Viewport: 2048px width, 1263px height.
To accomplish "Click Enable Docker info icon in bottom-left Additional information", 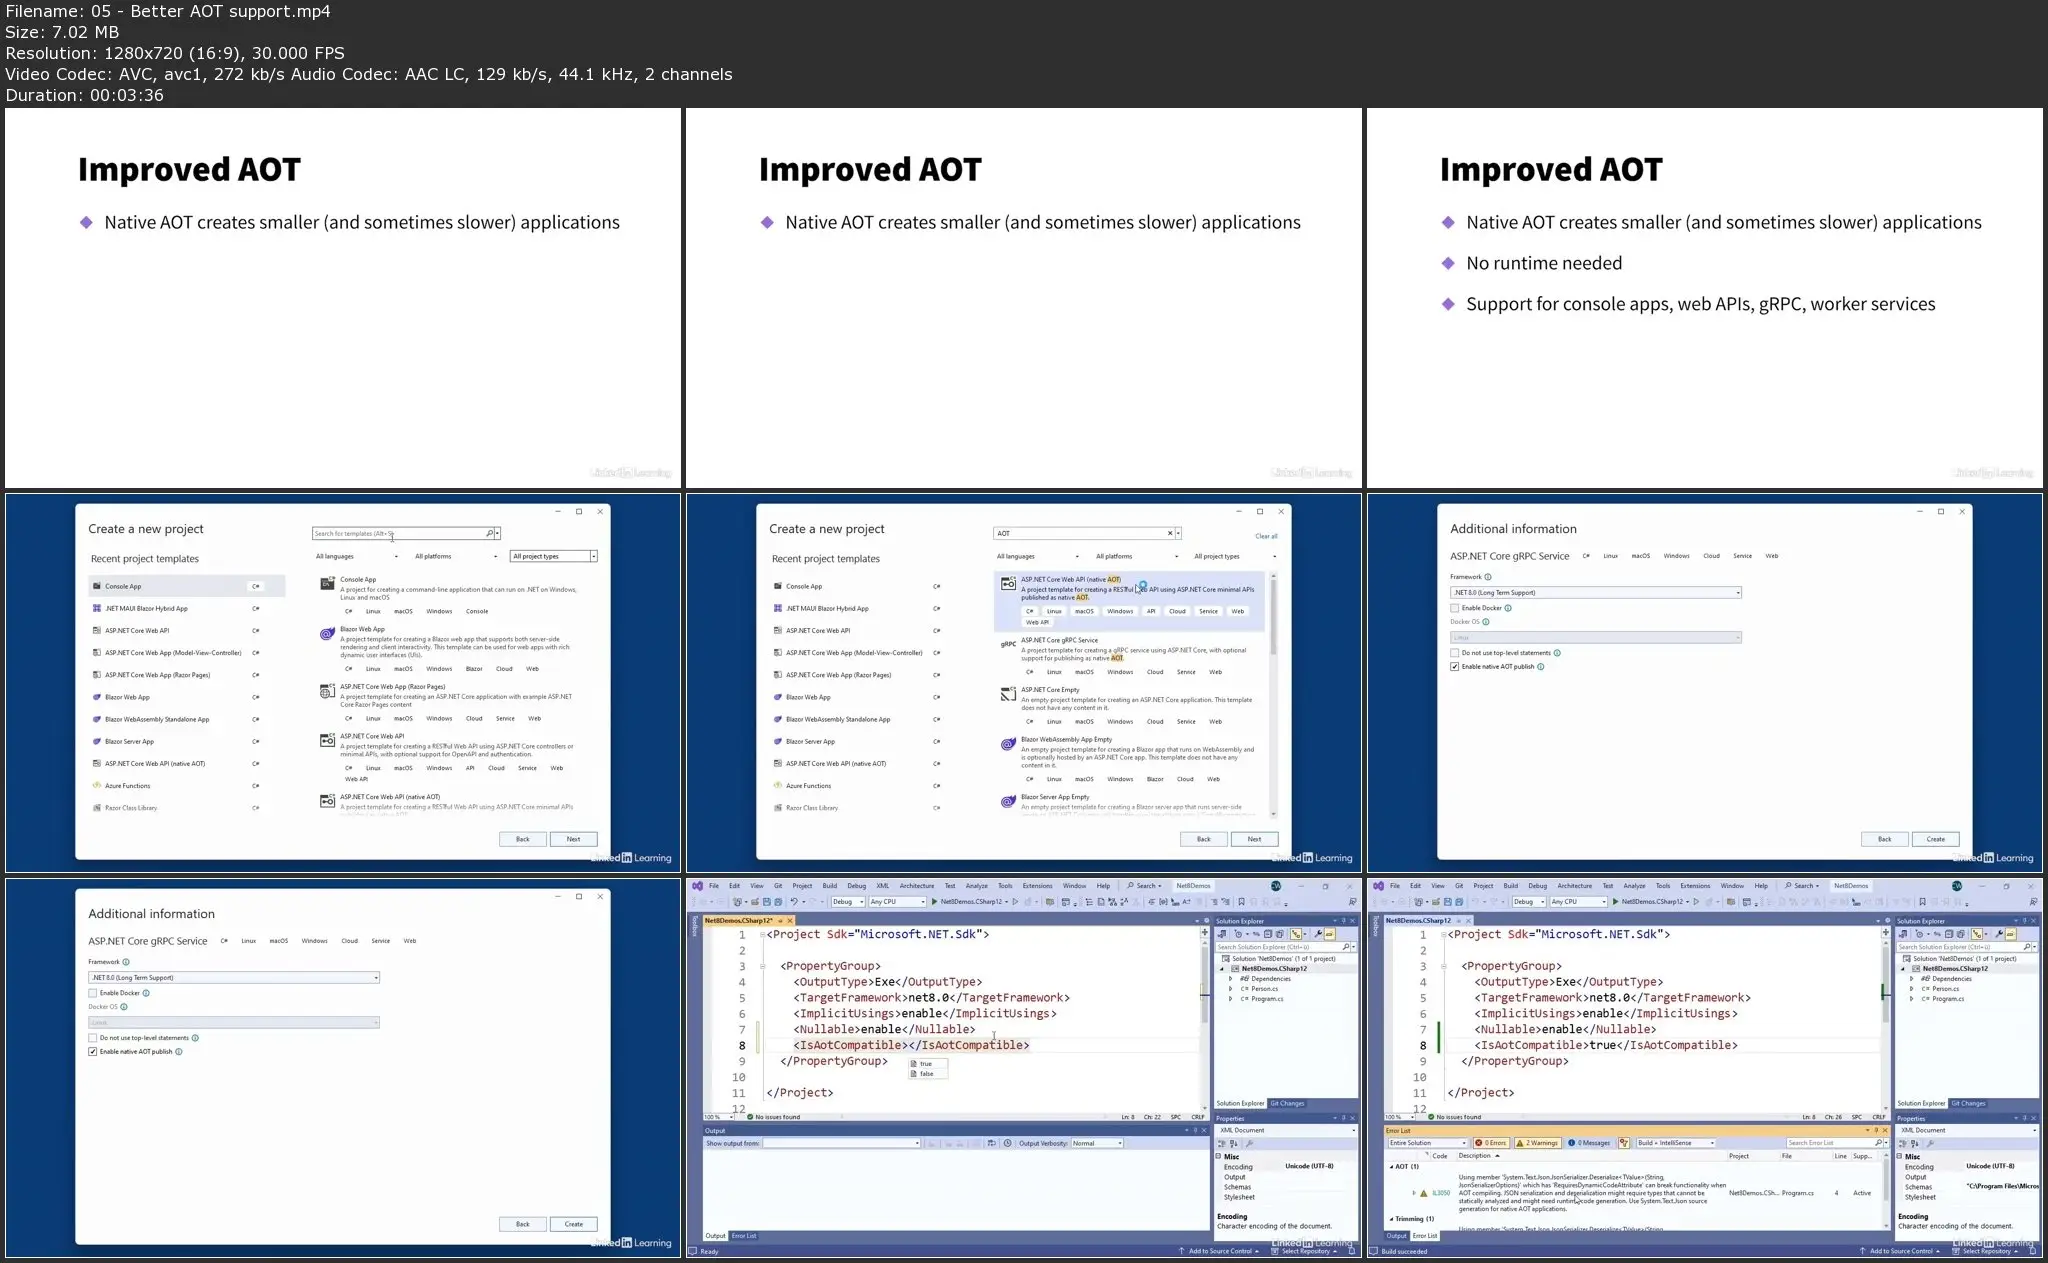I will 146,993.
